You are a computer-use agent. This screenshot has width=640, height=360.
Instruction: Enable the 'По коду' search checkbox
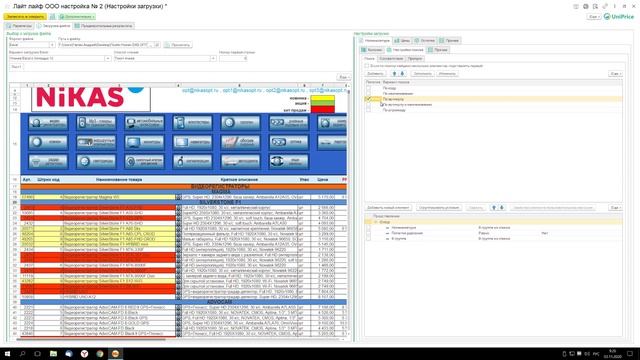[x=369, y=88]
